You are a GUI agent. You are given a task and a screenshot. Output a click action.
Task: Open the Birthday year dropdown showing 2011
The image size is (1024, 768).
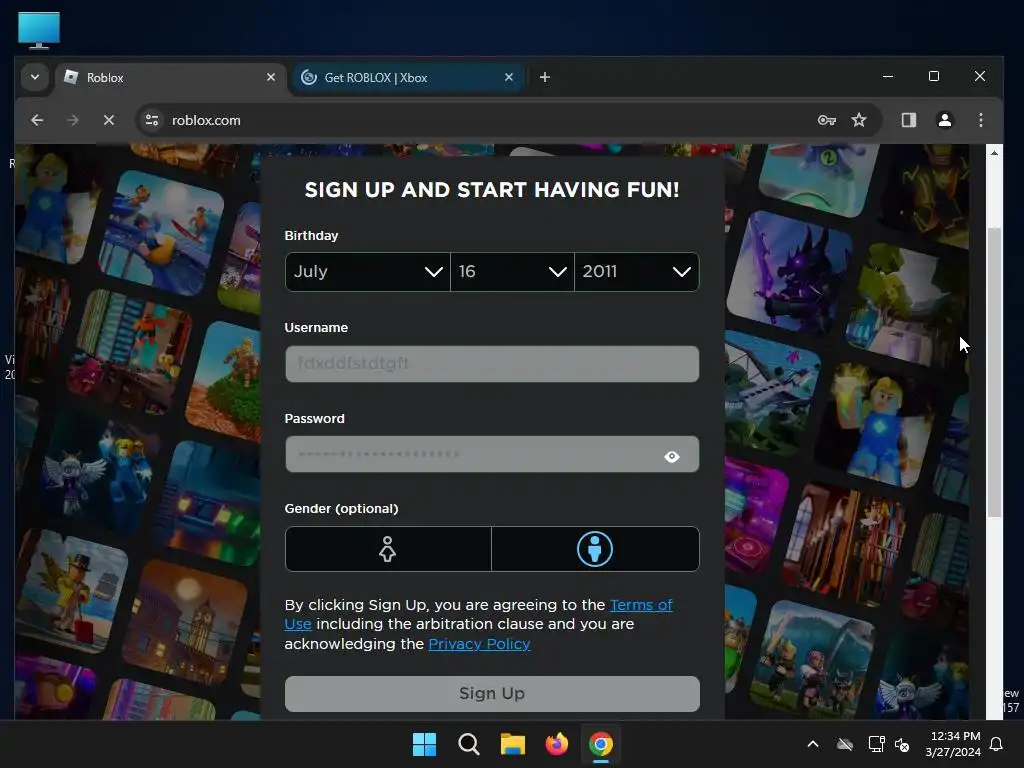pos(637,272)
